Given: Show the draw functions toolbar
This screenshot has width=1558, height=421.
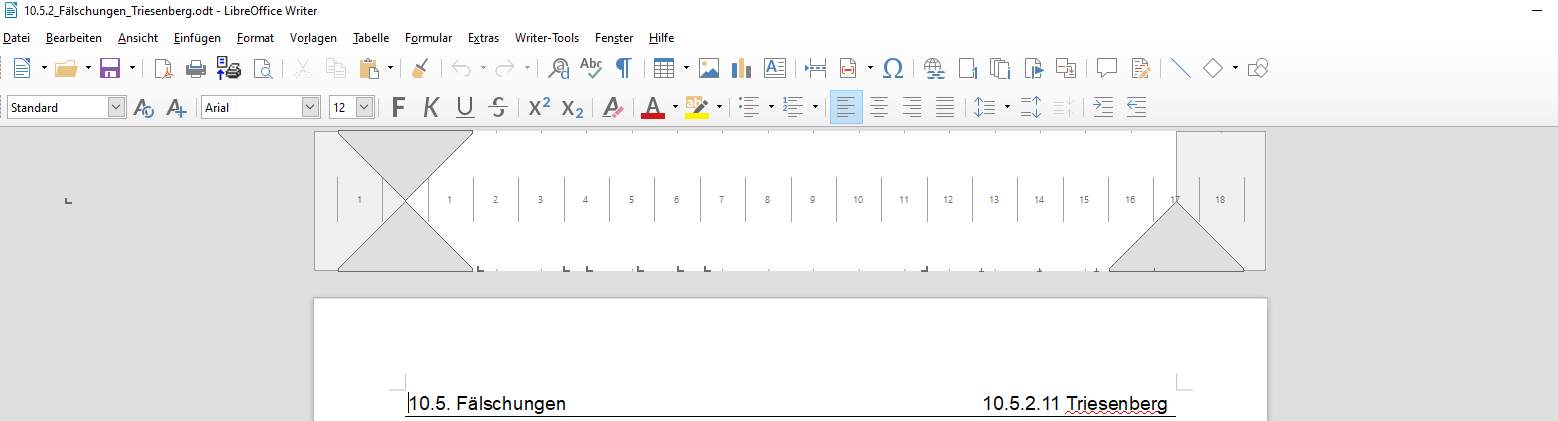Looking at the screenshot, I should [x=1259, y=68].
